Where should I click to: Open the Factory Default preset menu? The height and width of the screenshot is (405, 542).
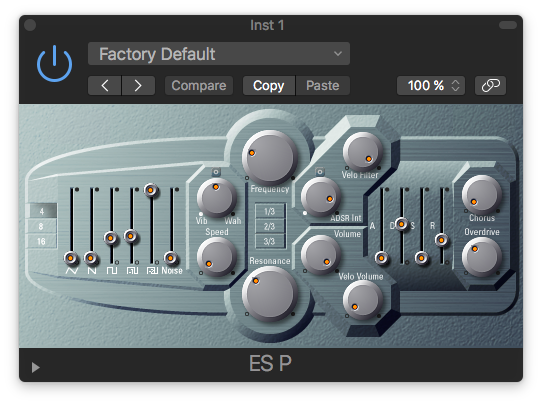[x=219, y=54]
